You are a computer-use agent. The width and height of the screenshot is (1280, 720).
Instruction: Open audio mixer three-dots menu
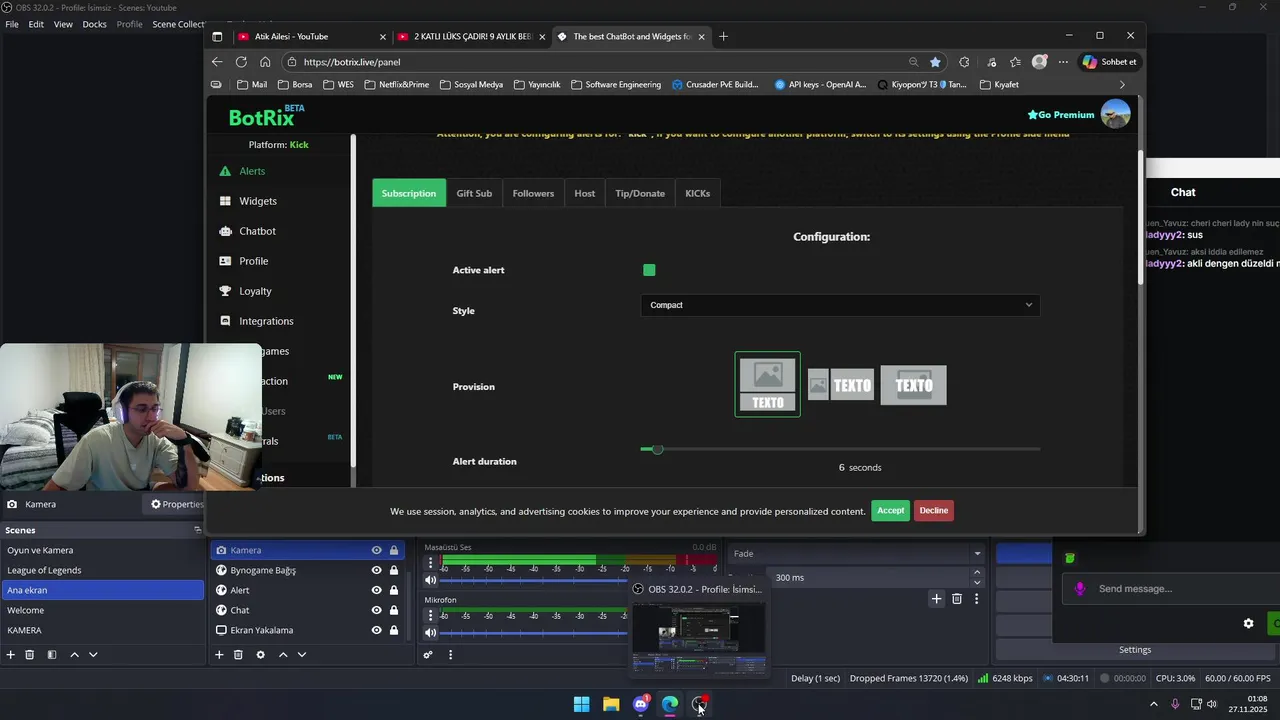tap(450, 655)
